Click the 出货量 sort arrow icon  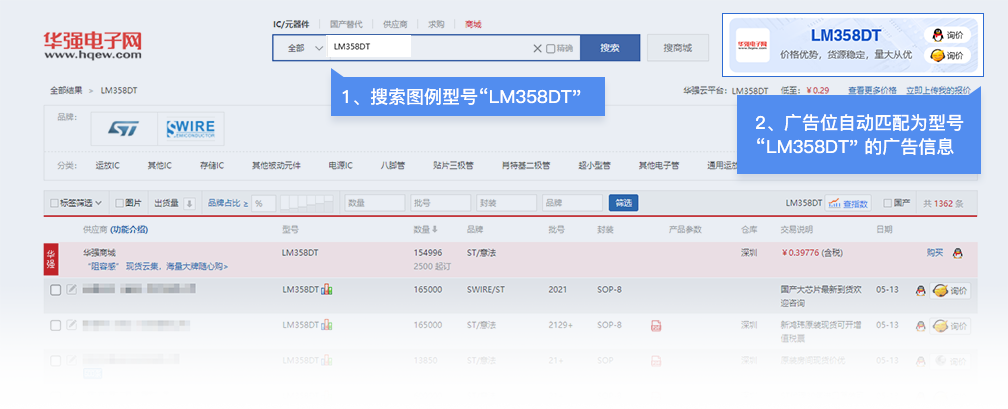click(189, 203)
